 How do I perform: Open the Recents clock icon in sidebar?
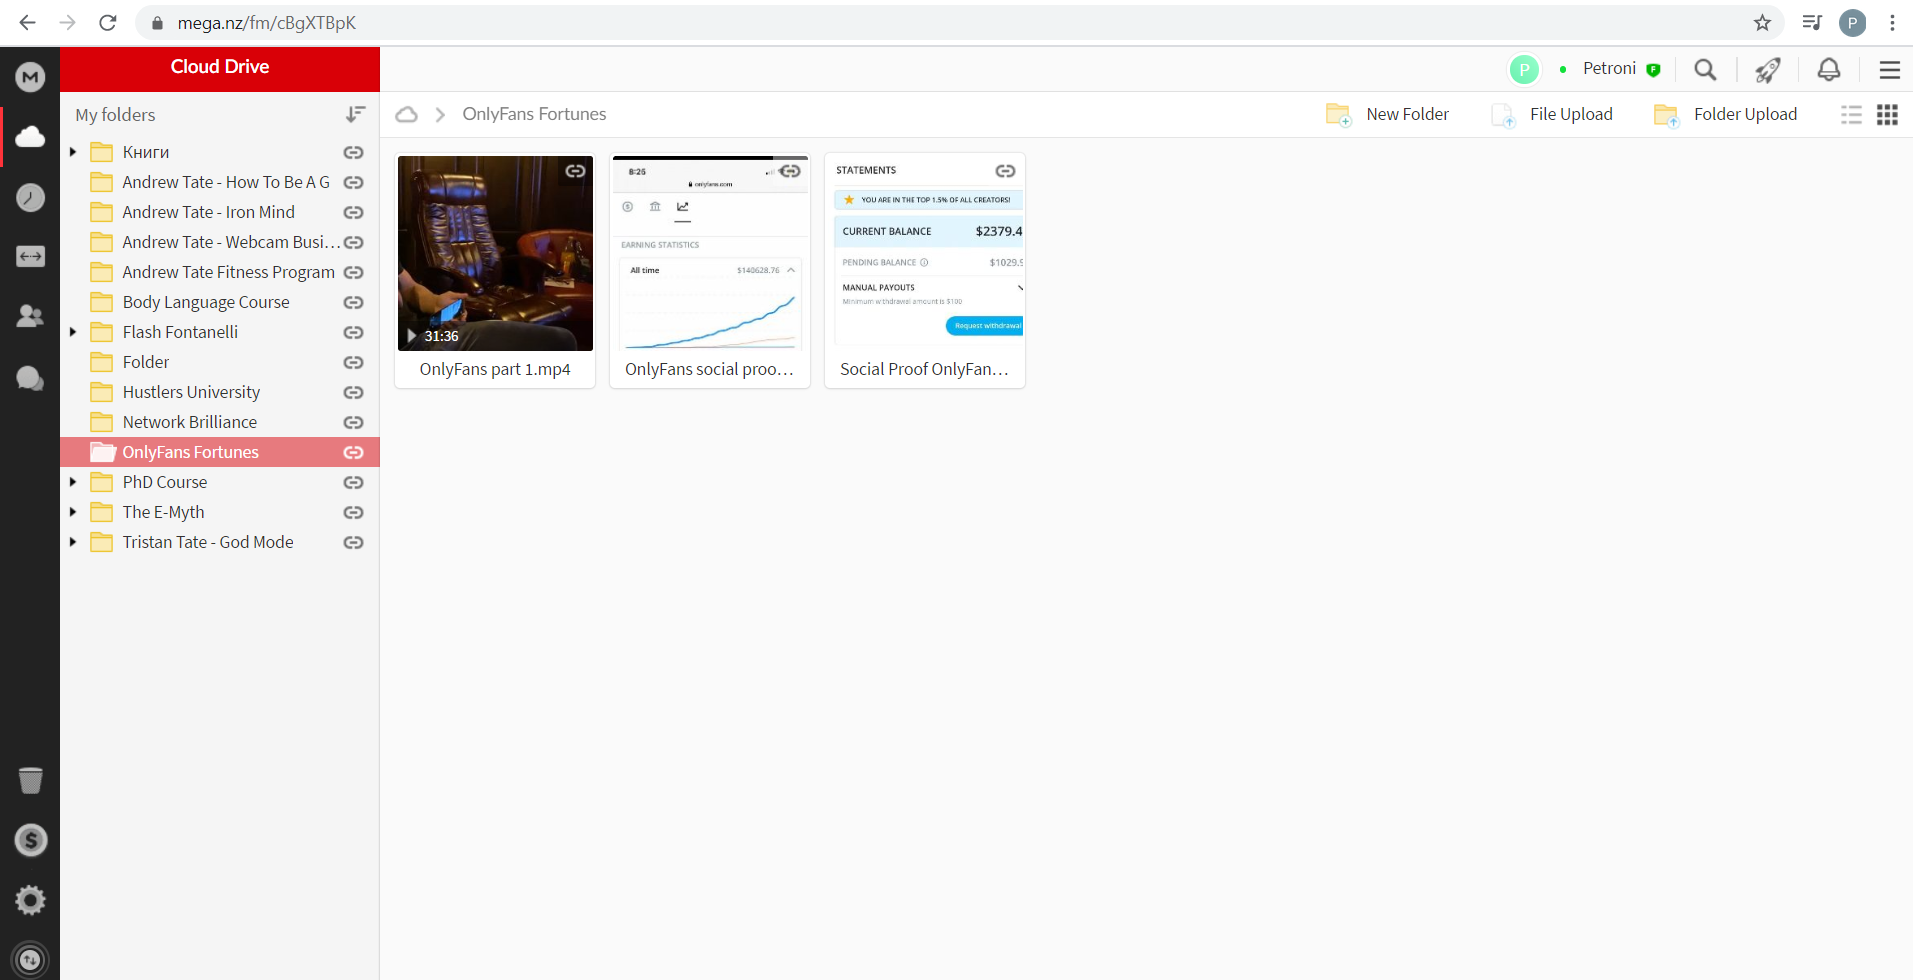tap(30, 197)
